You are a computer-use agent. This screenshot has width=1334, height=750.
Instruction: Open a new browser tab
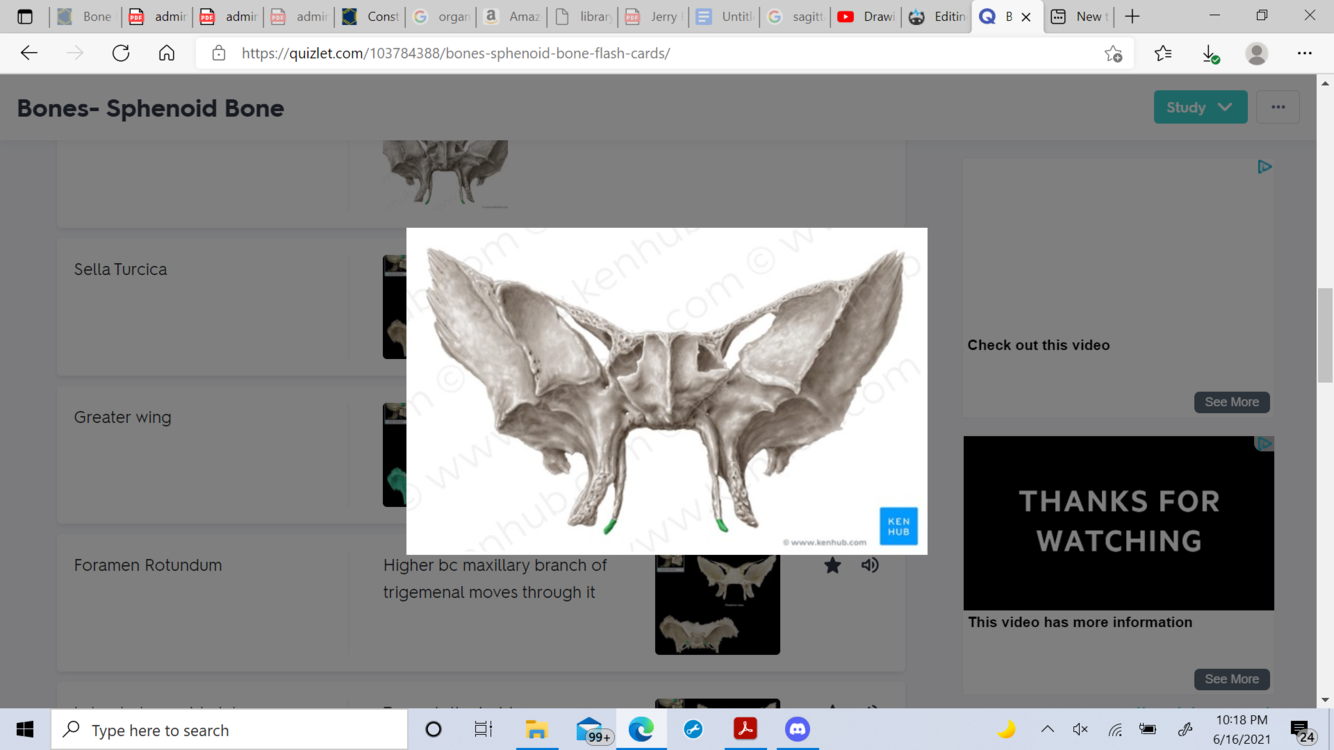point(1132,16)
